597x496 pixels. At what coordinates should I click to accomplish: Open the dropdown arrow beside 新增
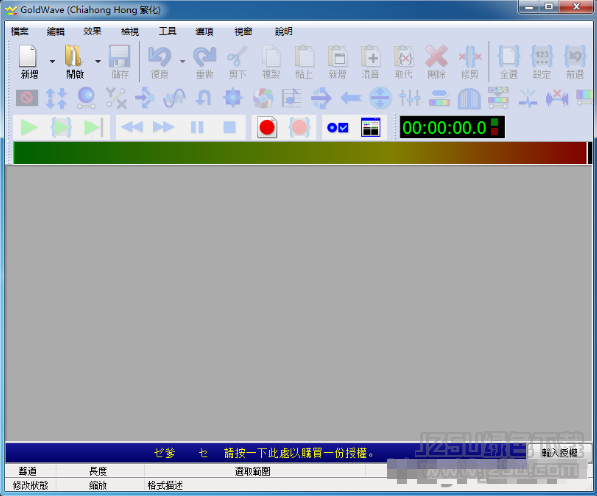[x=52, y=61]
